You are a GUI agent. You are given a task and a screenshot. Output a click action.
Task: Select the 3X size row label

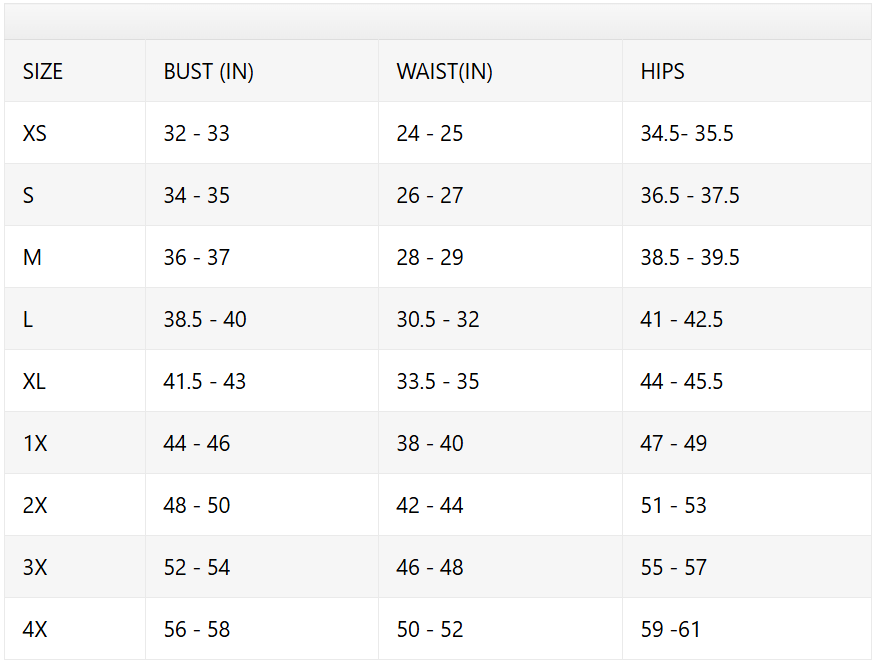tap(35, 567)
